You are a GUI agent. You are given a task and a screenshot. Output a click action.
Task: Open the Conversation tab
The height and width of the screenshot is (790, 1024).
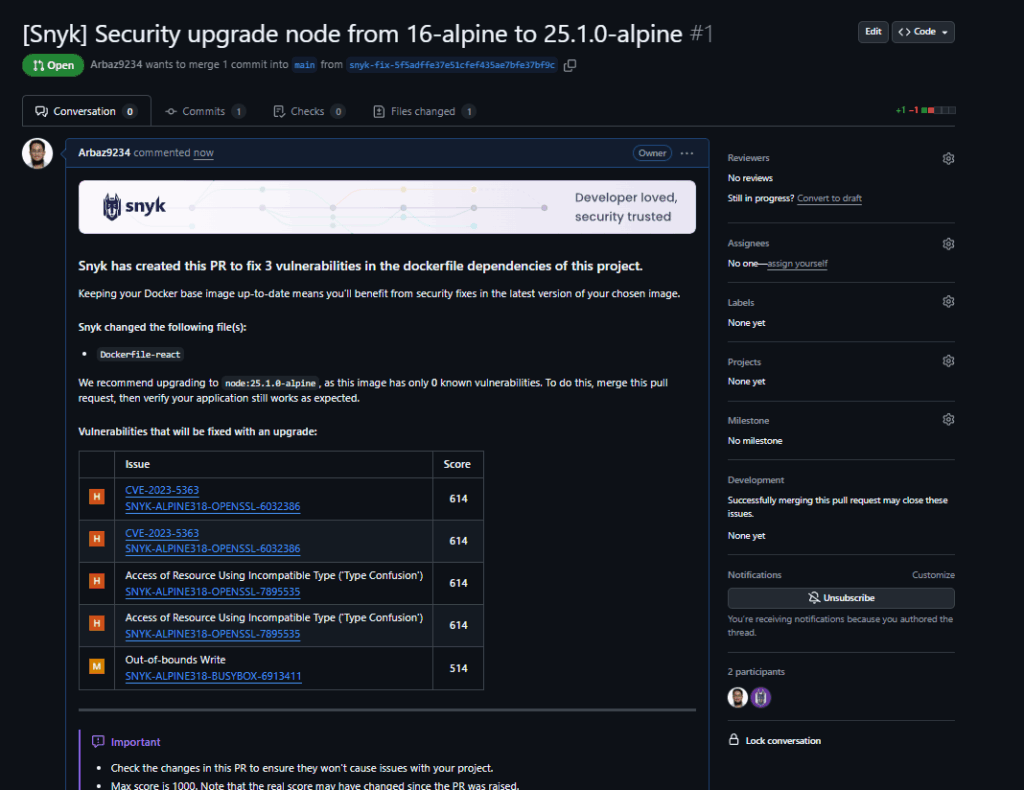coord(86,111)
